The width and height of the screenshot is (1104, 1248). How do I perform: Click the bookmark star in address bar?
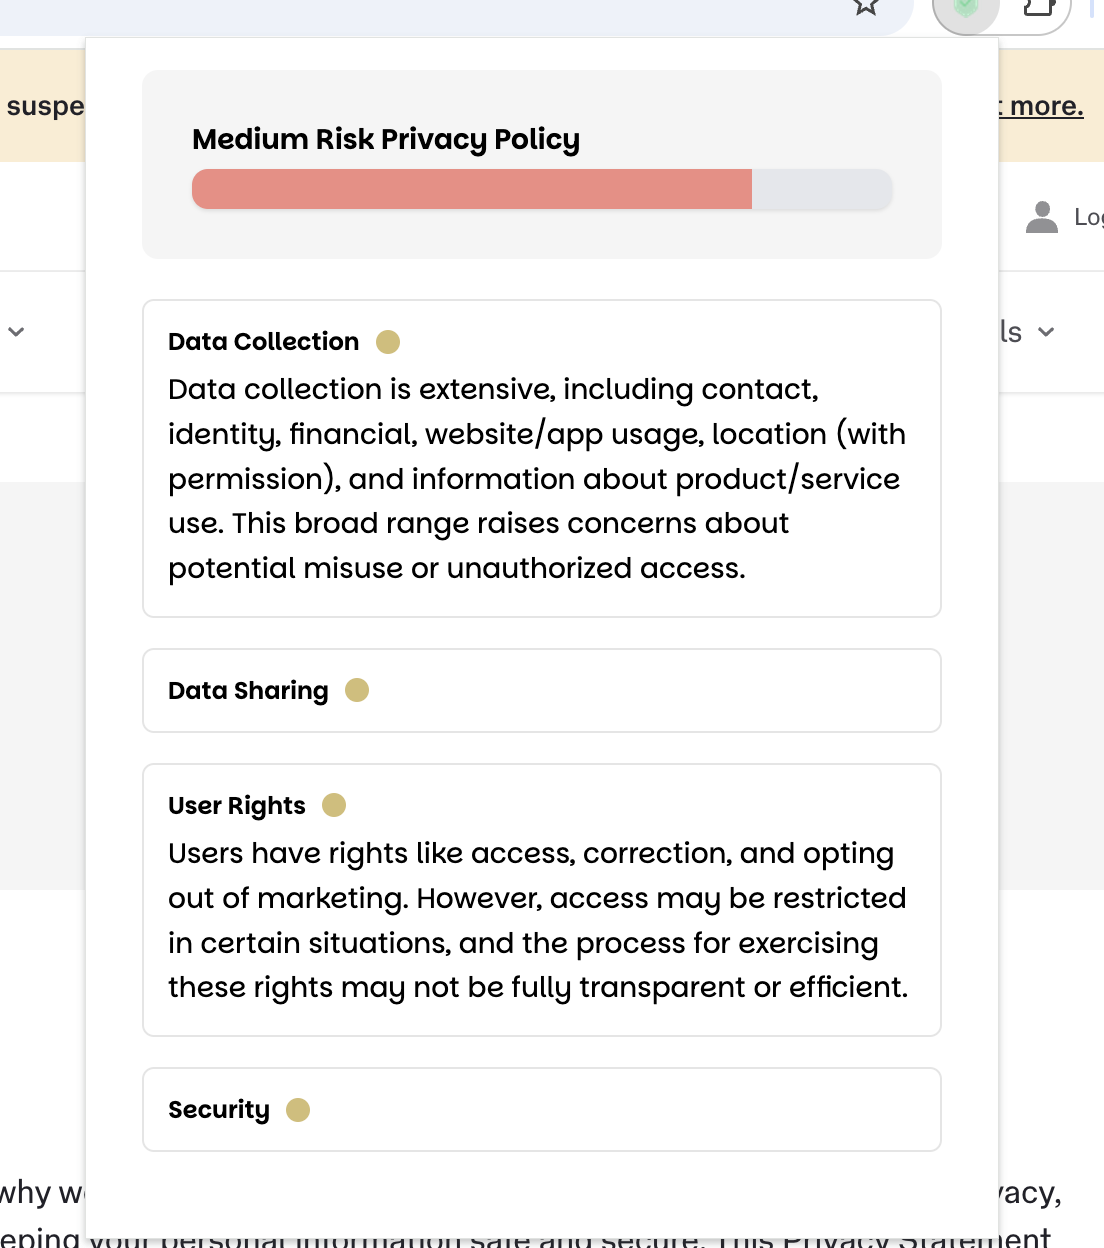tap(866, 8)
